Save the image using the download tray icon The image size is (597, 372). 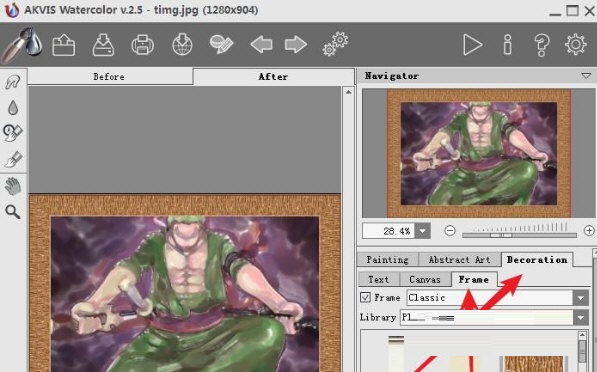[103, 45]
